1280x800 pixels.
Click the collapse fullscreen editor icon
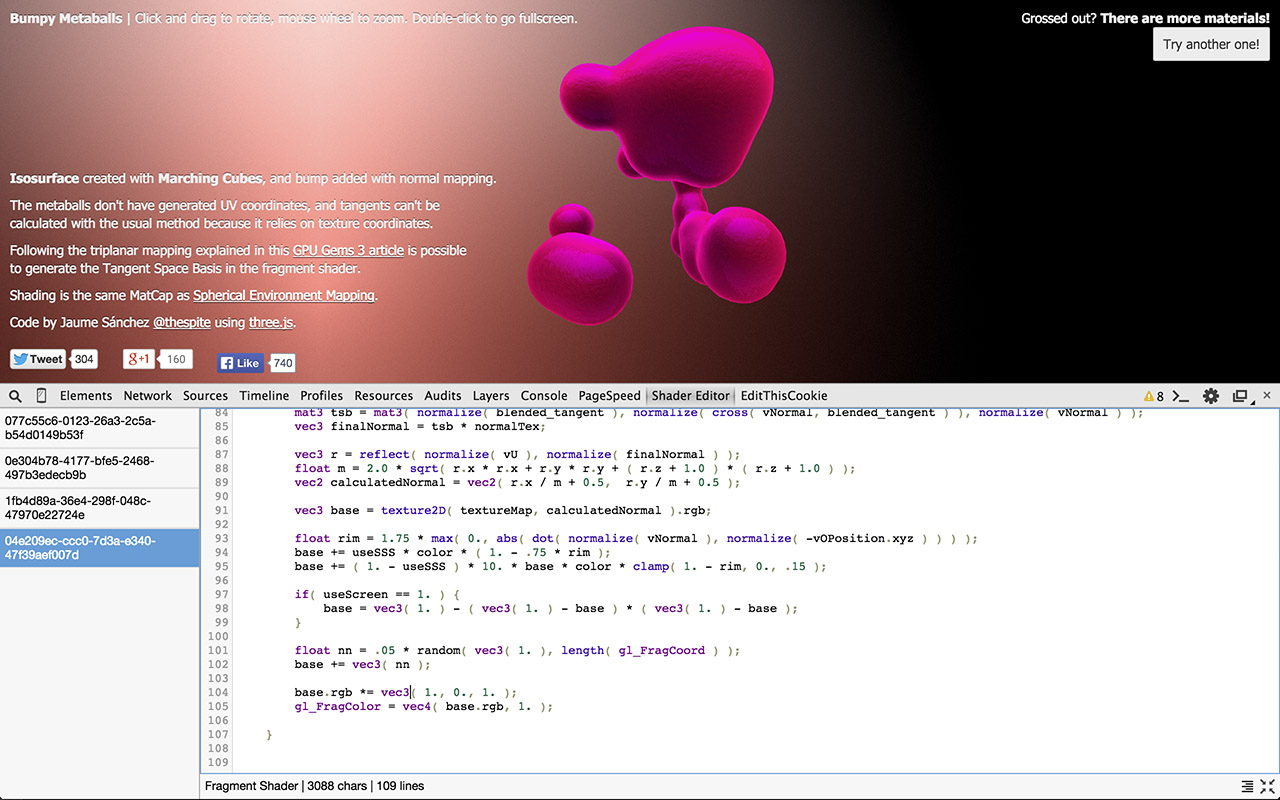tap(1267, 786)
